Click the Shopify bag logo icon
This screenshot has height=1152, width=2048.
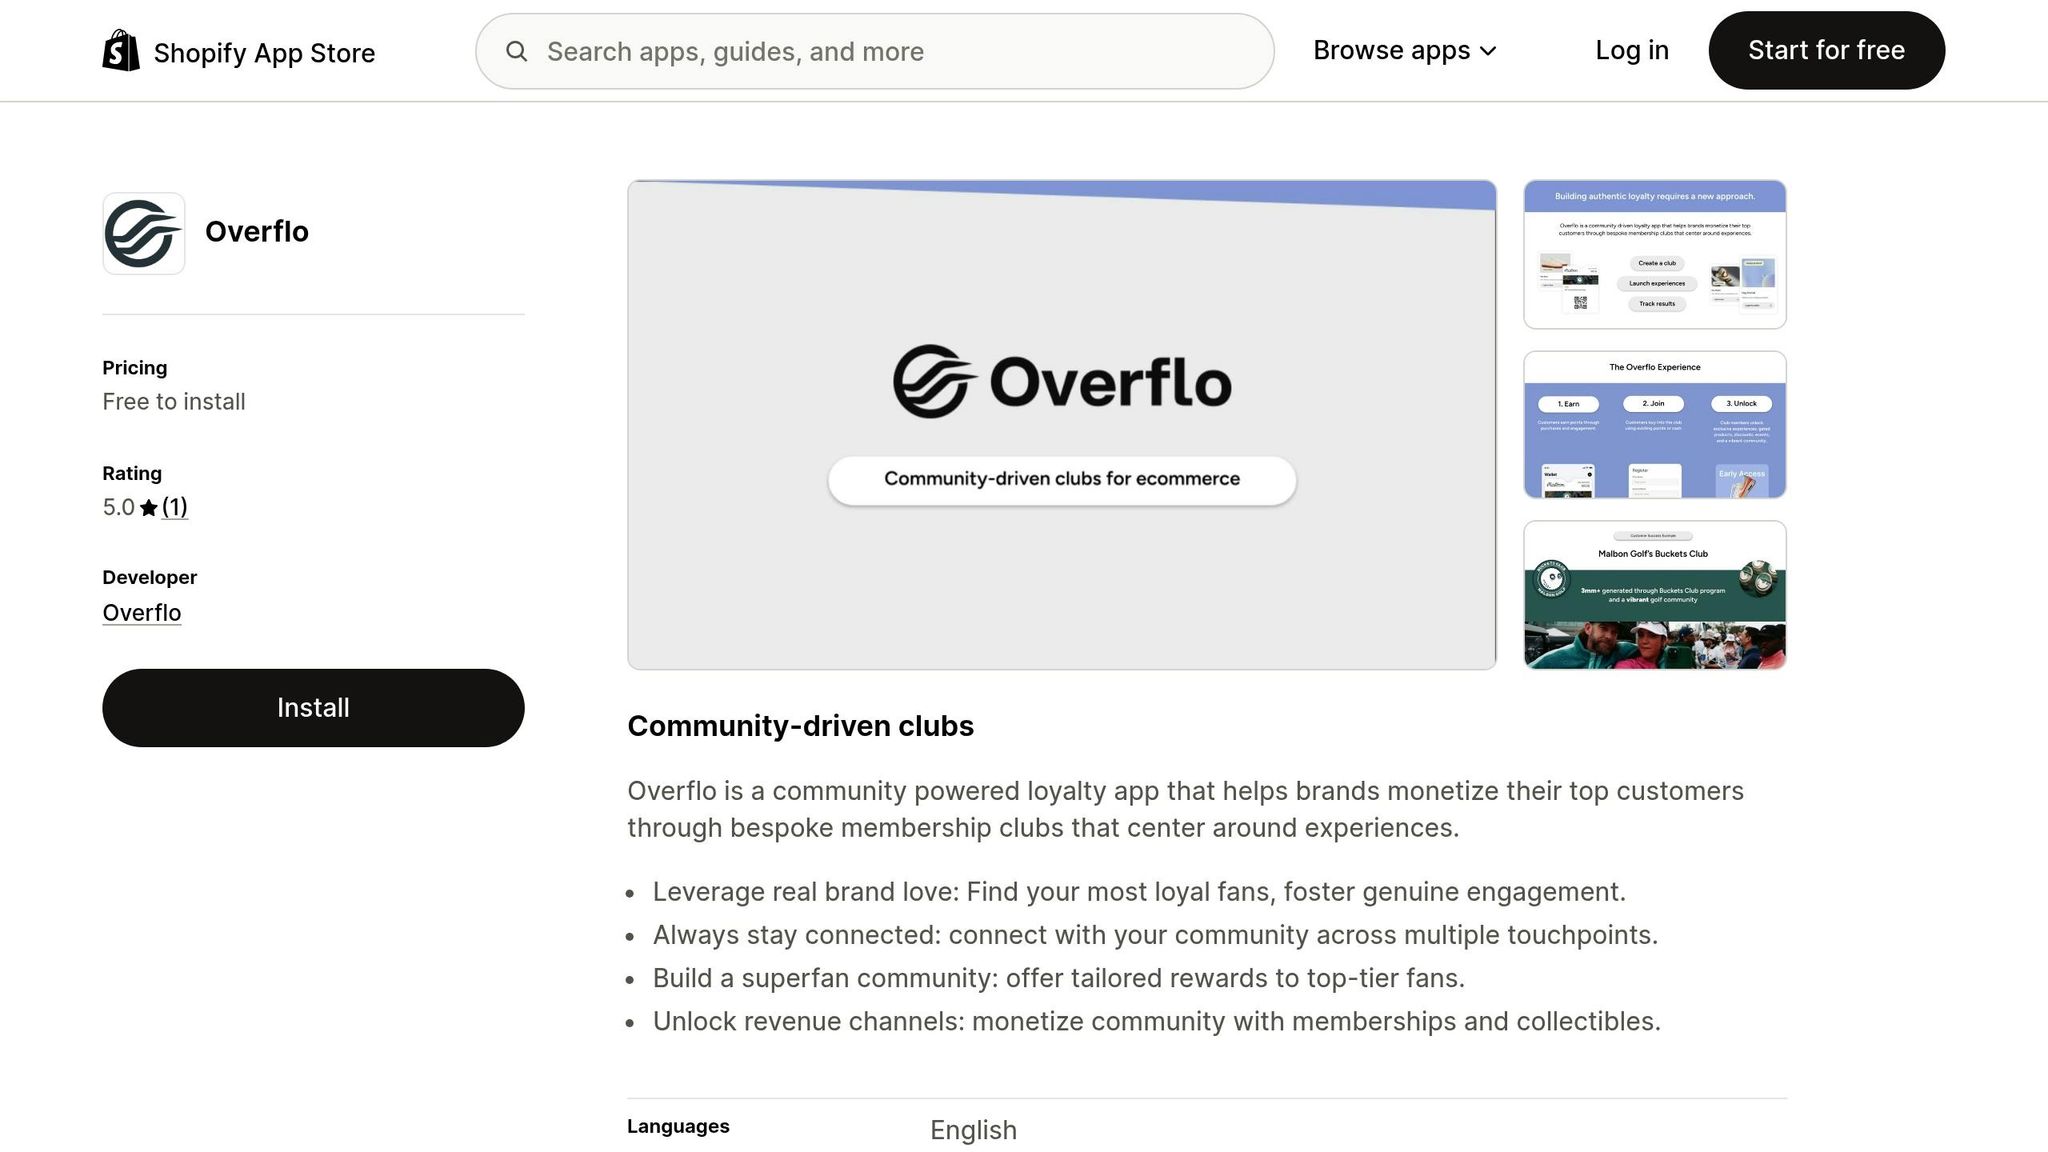click(121, 50)
